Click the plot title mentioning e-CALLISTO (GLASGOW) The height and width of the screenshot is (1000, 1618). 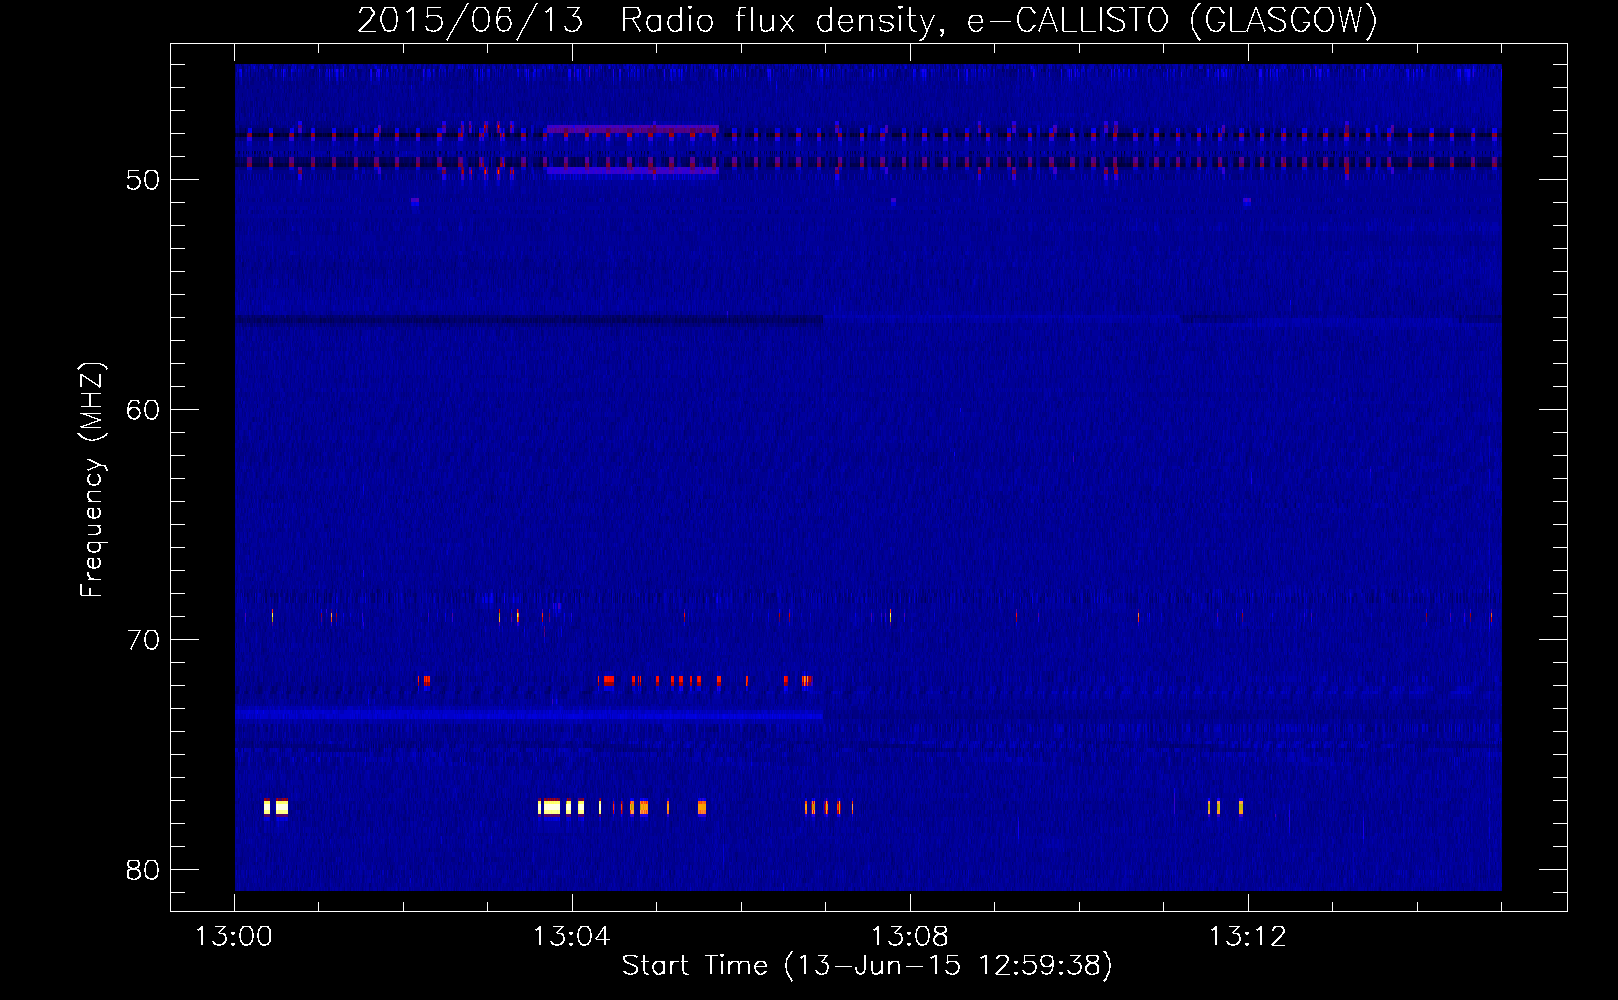pyautogui.click(x=867, y=20)
